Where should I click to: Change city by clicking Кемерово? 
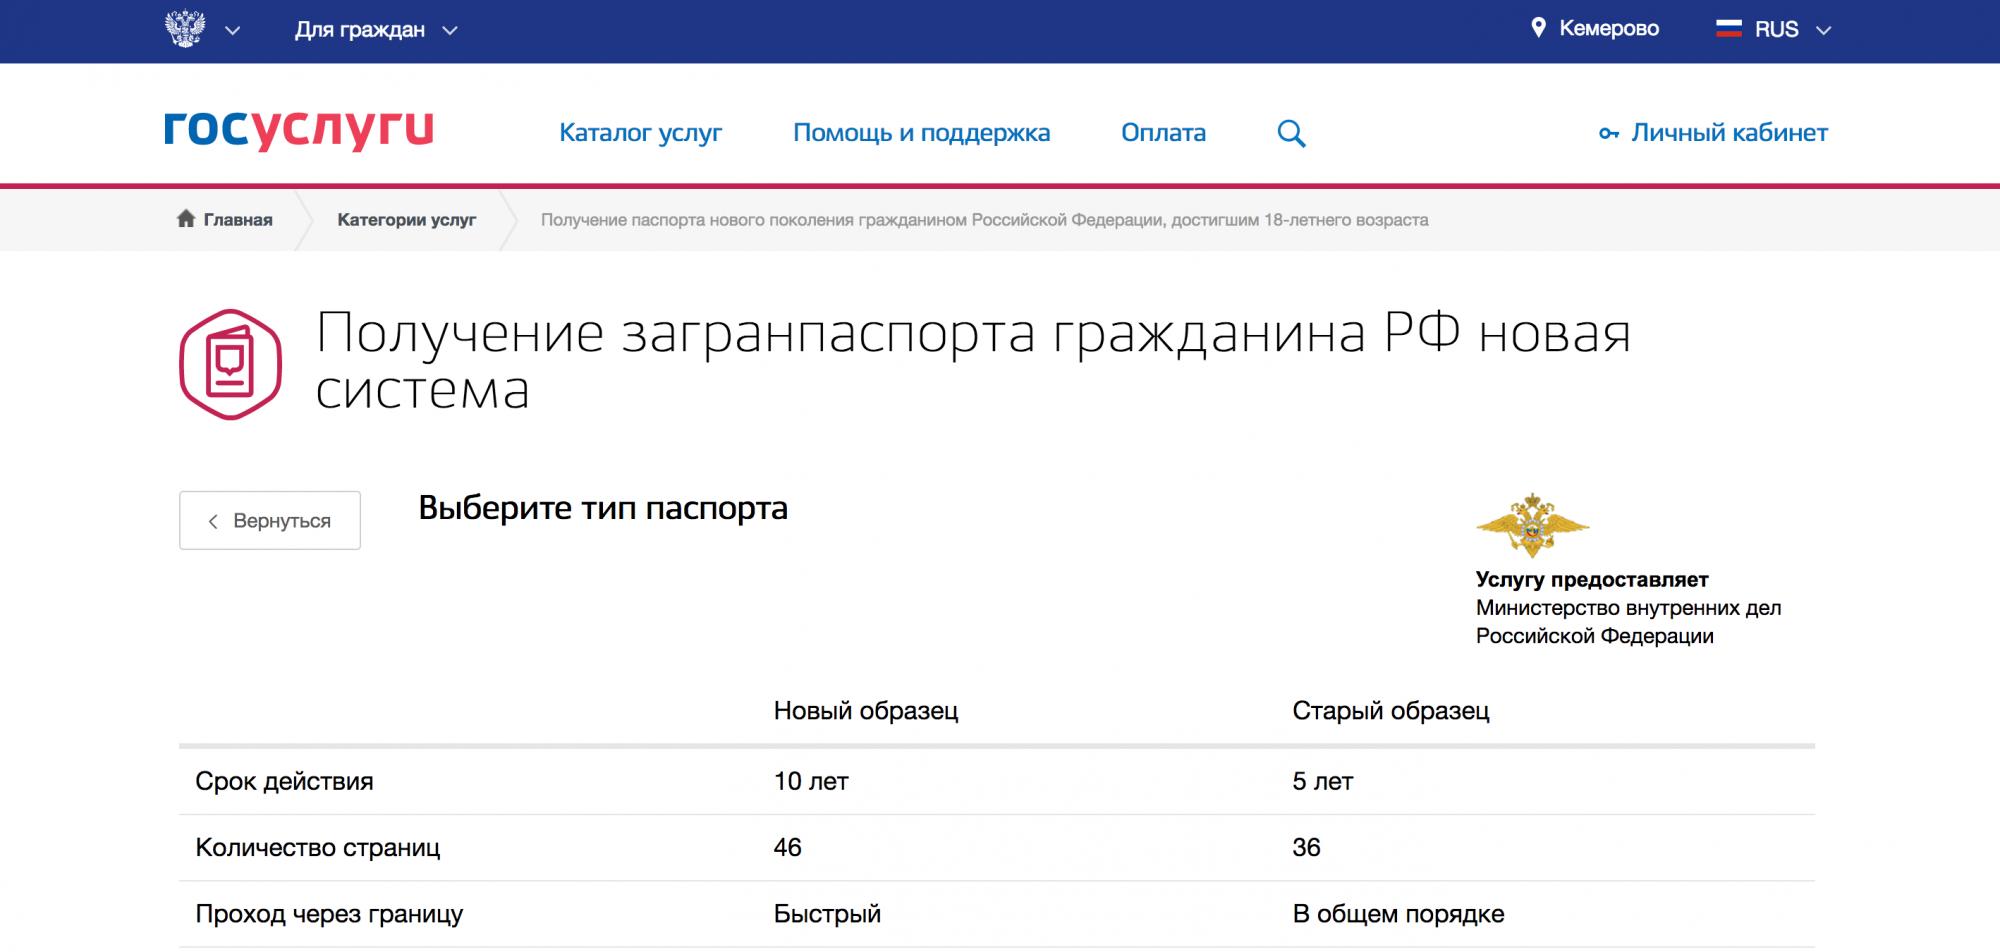pos(1608,29)
